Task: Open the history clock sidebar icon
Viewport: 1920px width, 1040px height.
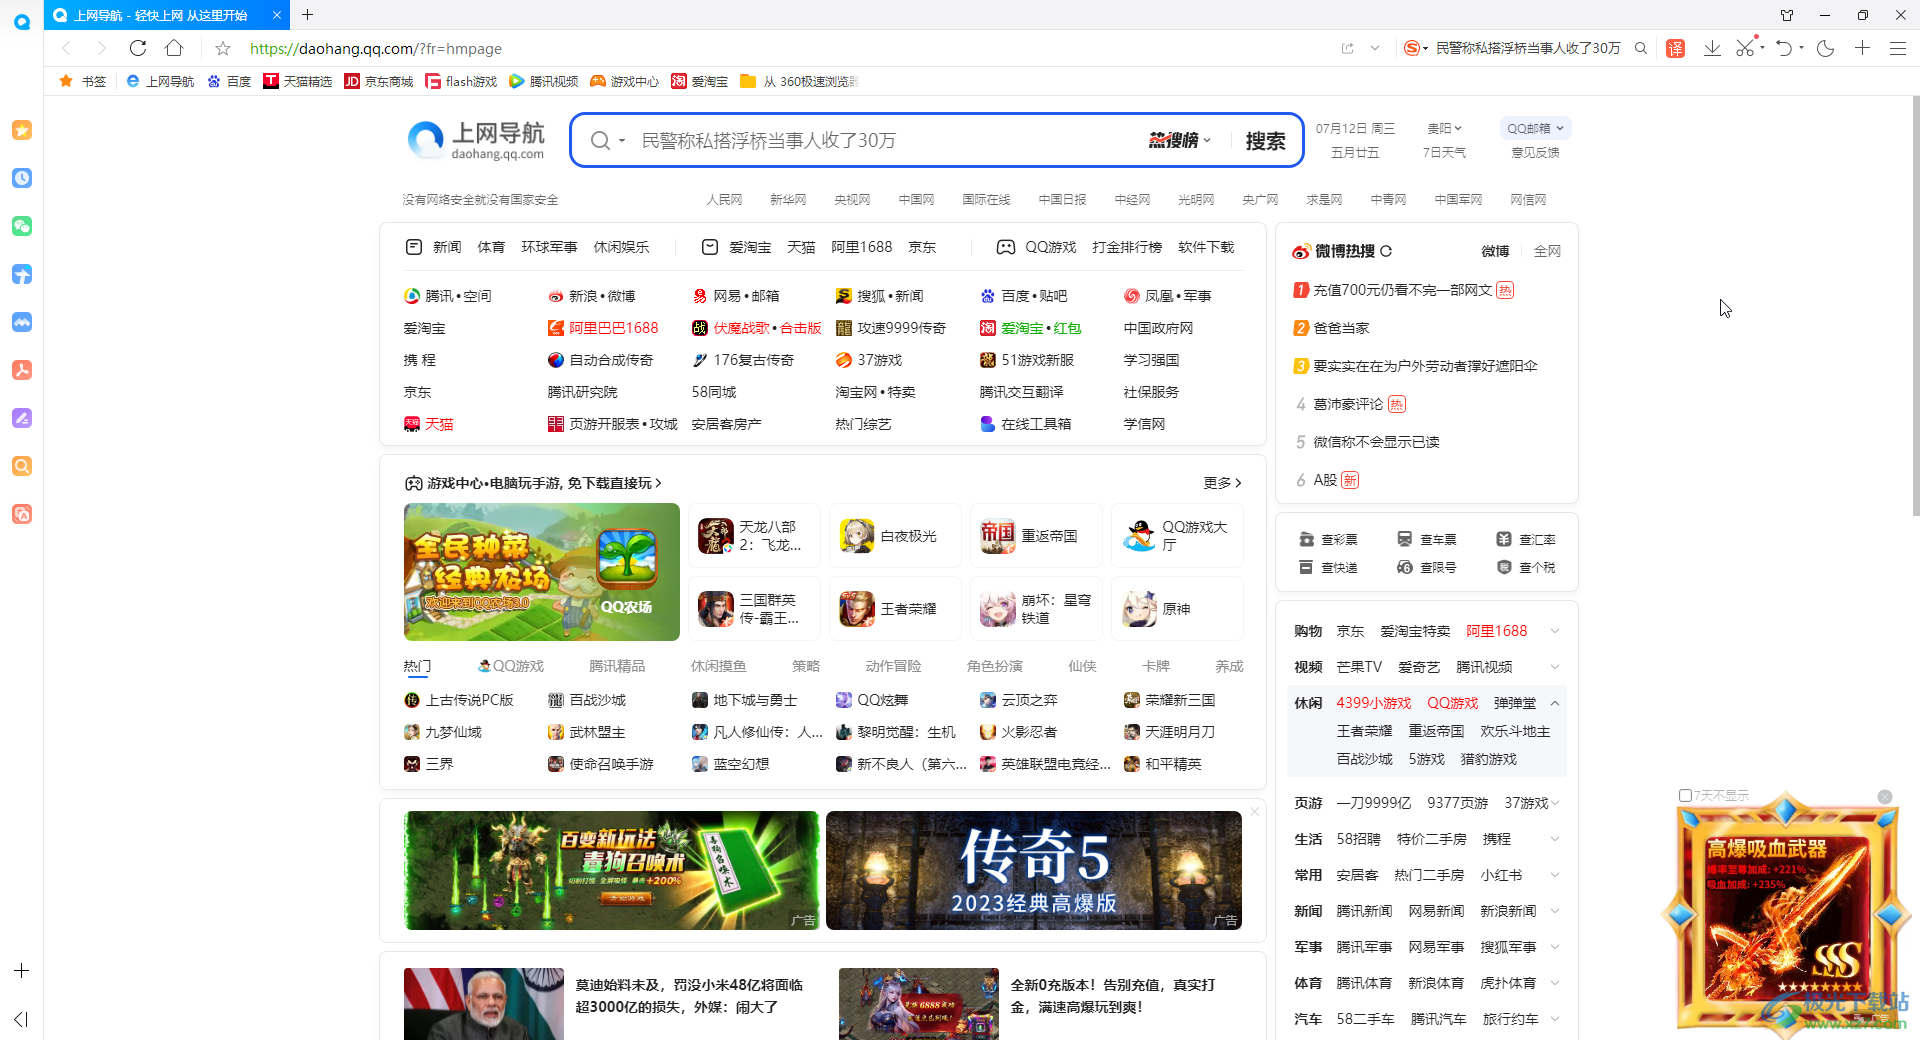Action: pos(22,178)
